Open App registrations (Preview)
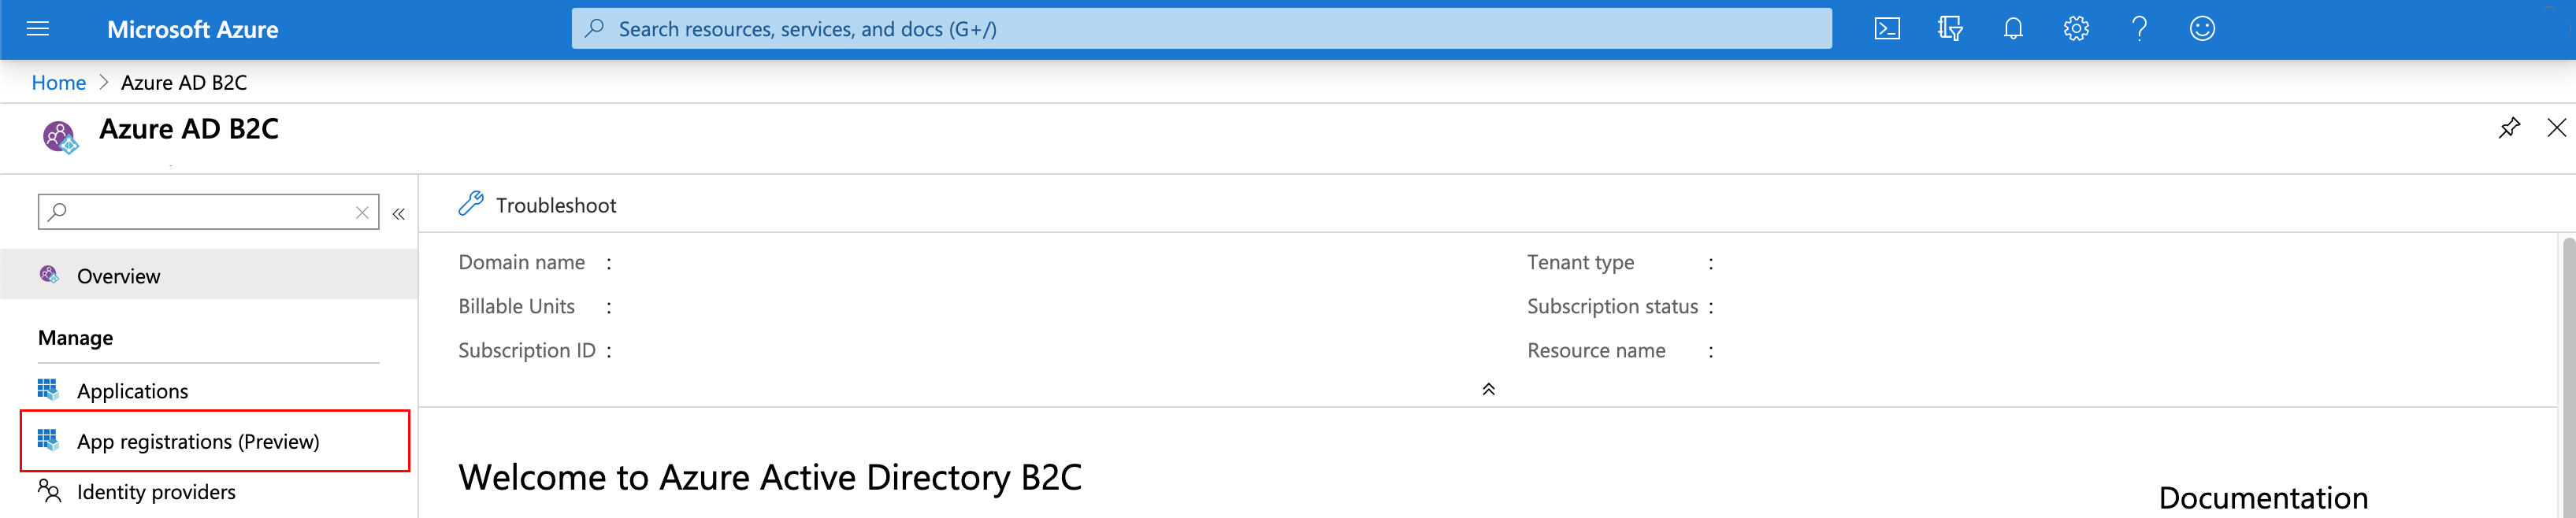2576x518 pixels. click(215, 441)
